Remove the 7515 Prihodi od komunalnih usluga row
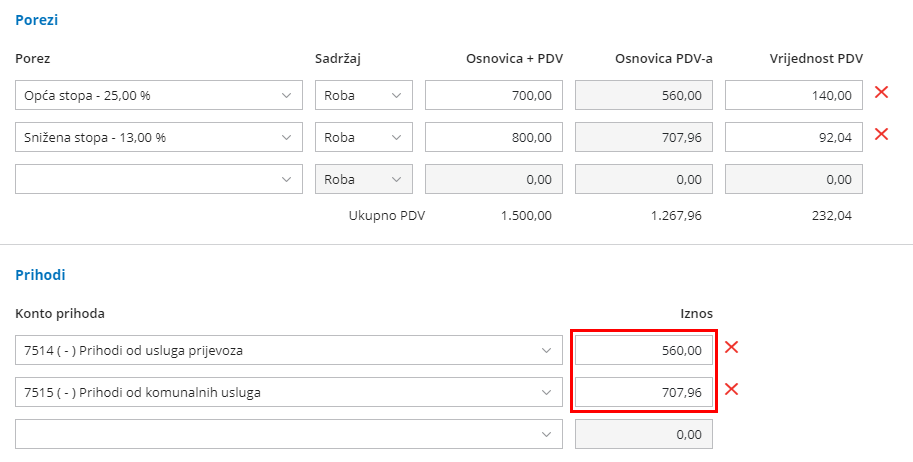Viewport: 913px width, 462px height. tap(731, 389)
